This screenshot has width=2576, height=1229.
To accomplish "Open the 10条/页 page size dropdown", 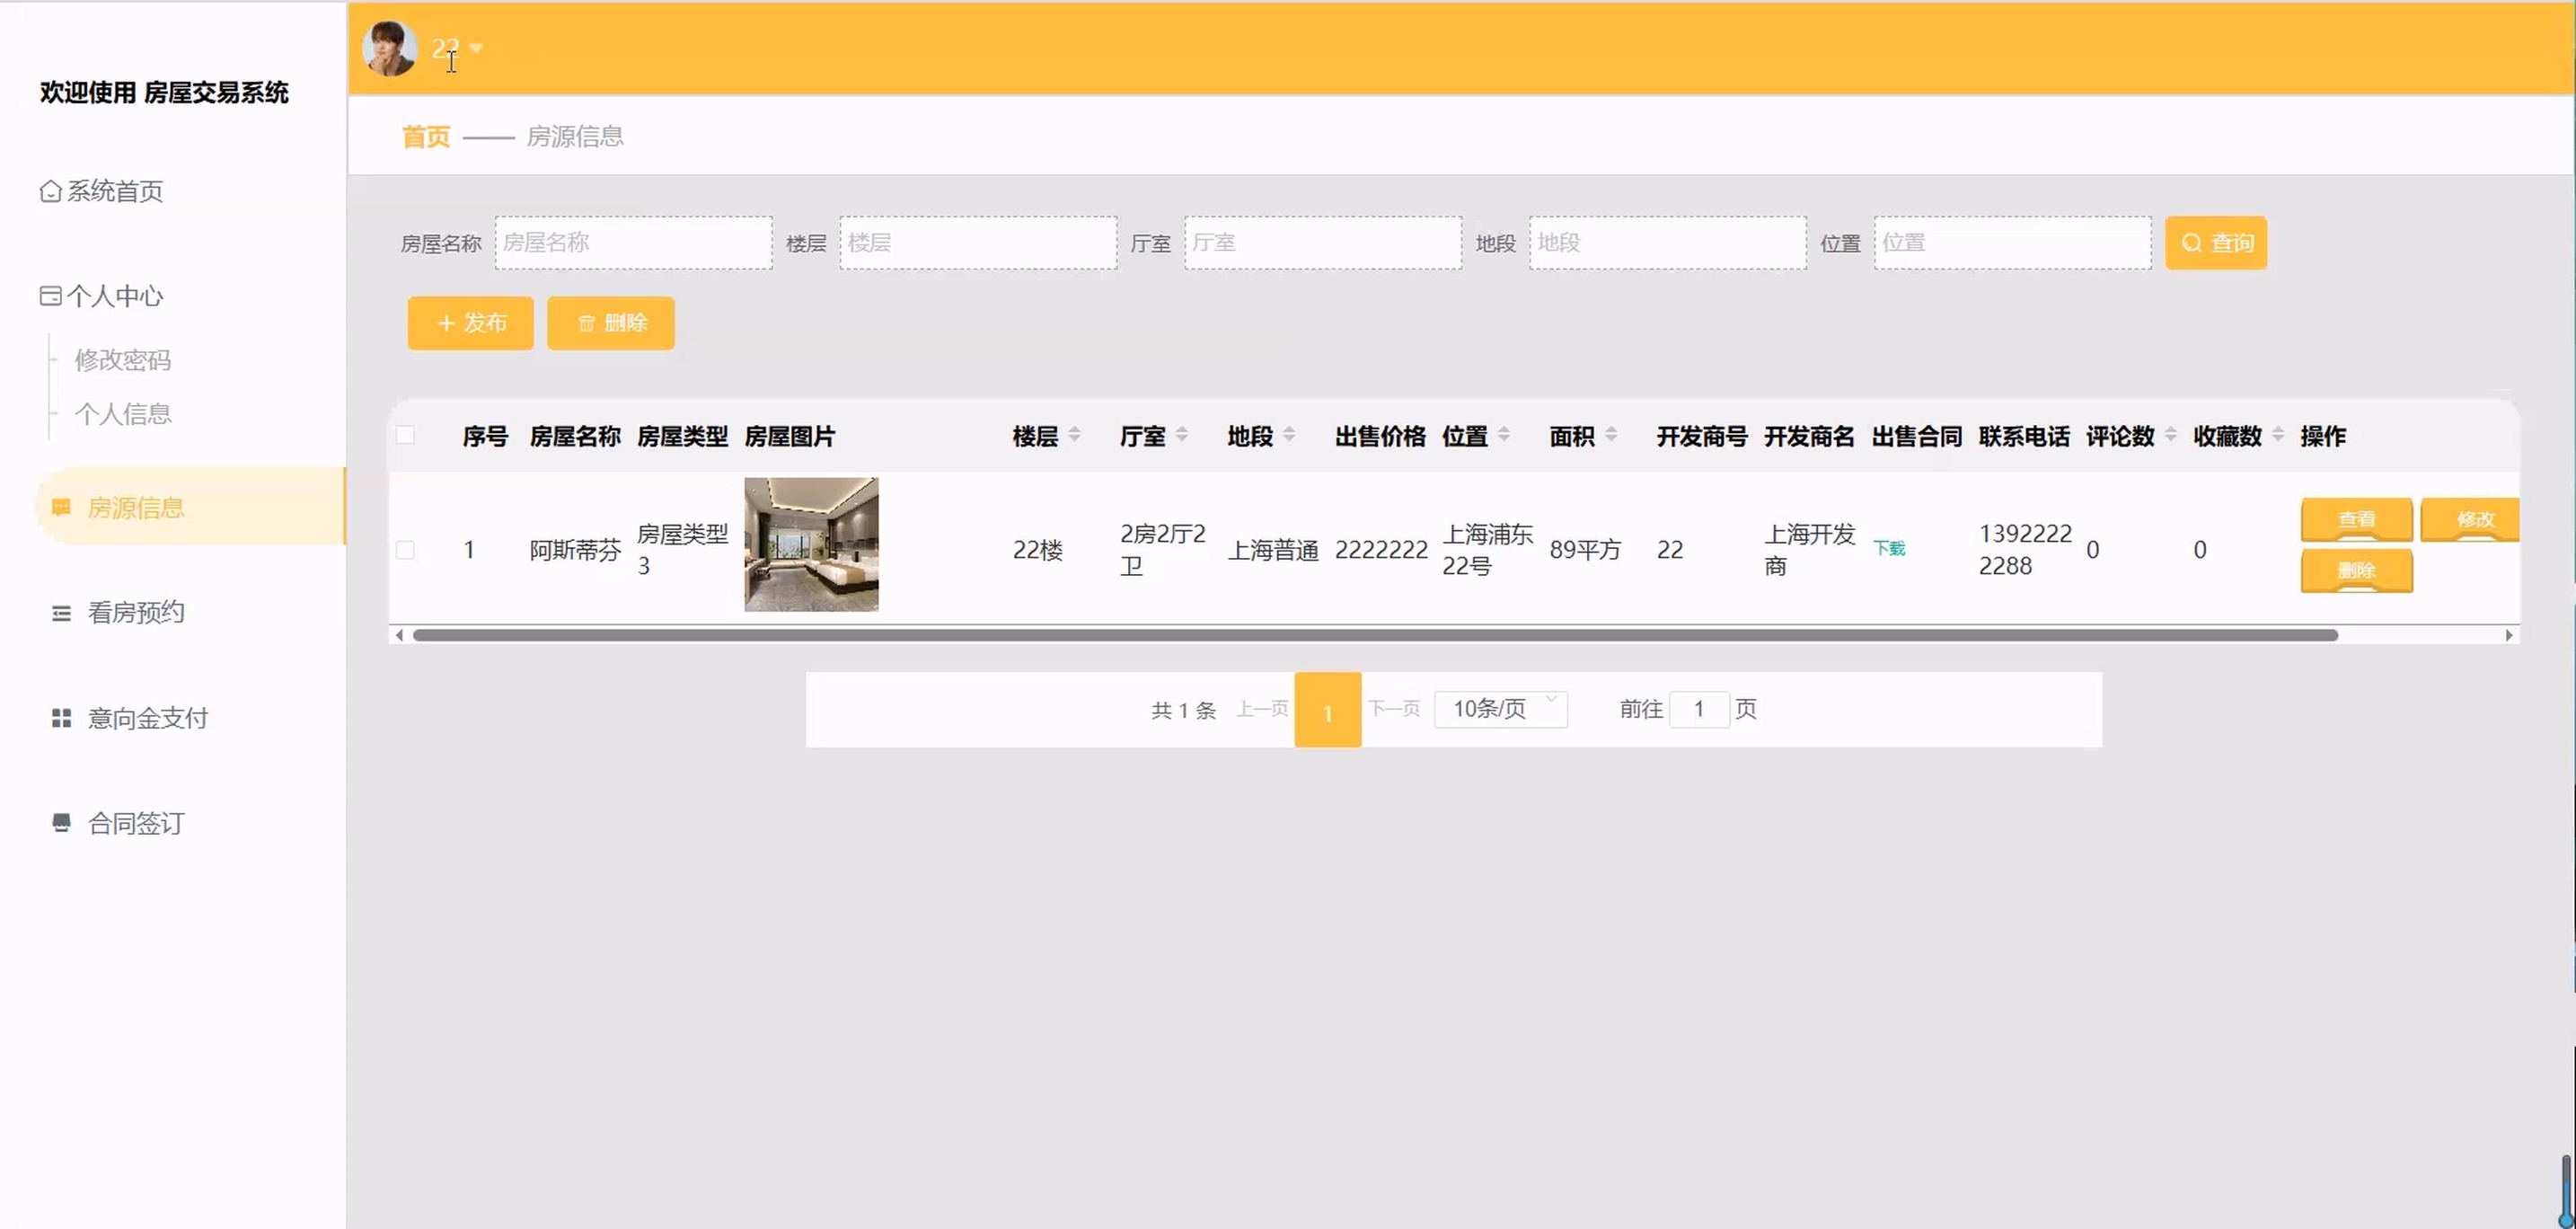I will pos(1500,709).
